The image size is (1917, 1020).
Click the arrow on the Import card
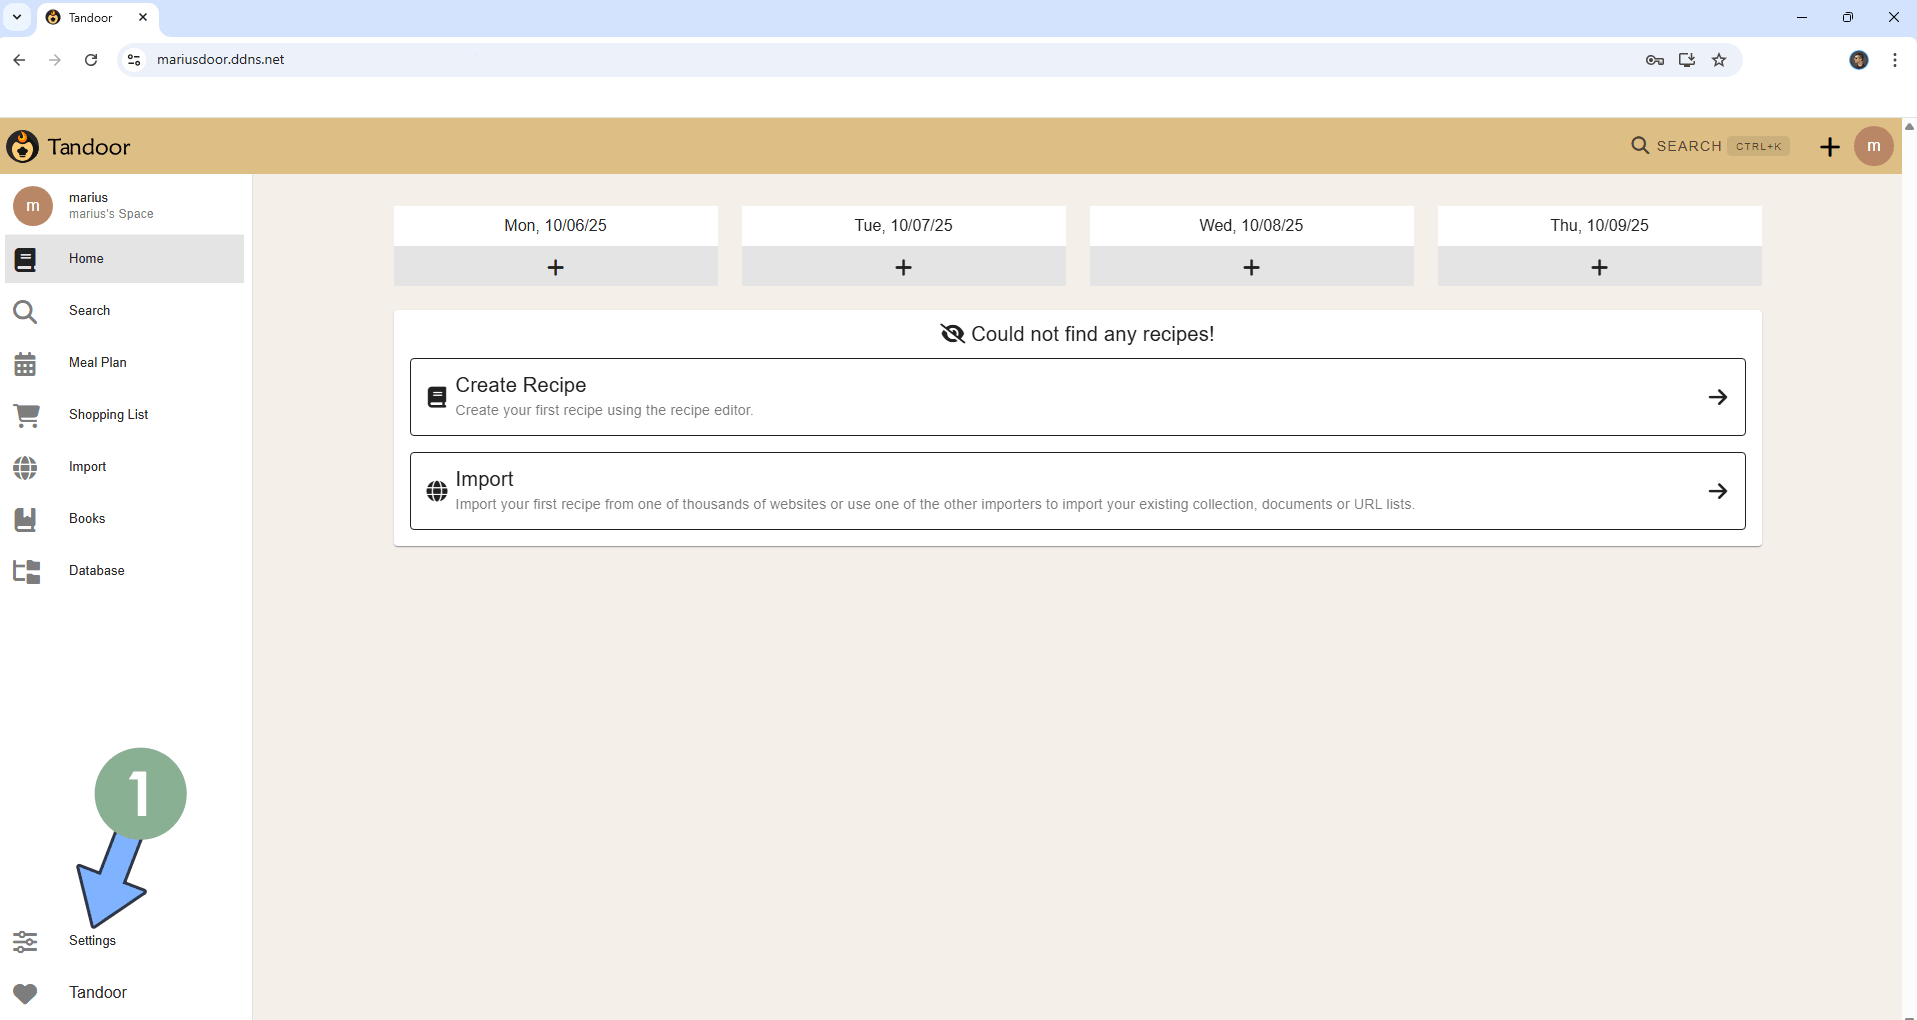(x=1717, y=491)
